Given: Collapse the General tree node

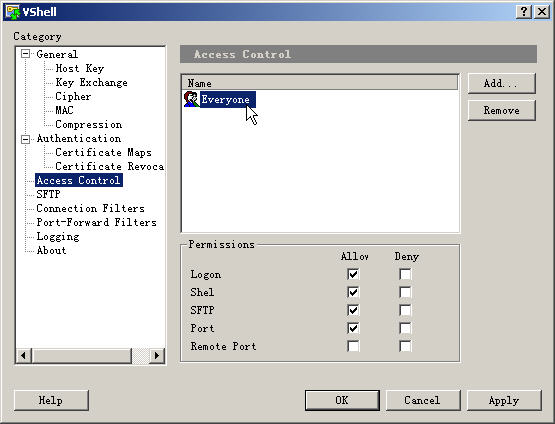Looking at the screenshot, I should 25,54.
